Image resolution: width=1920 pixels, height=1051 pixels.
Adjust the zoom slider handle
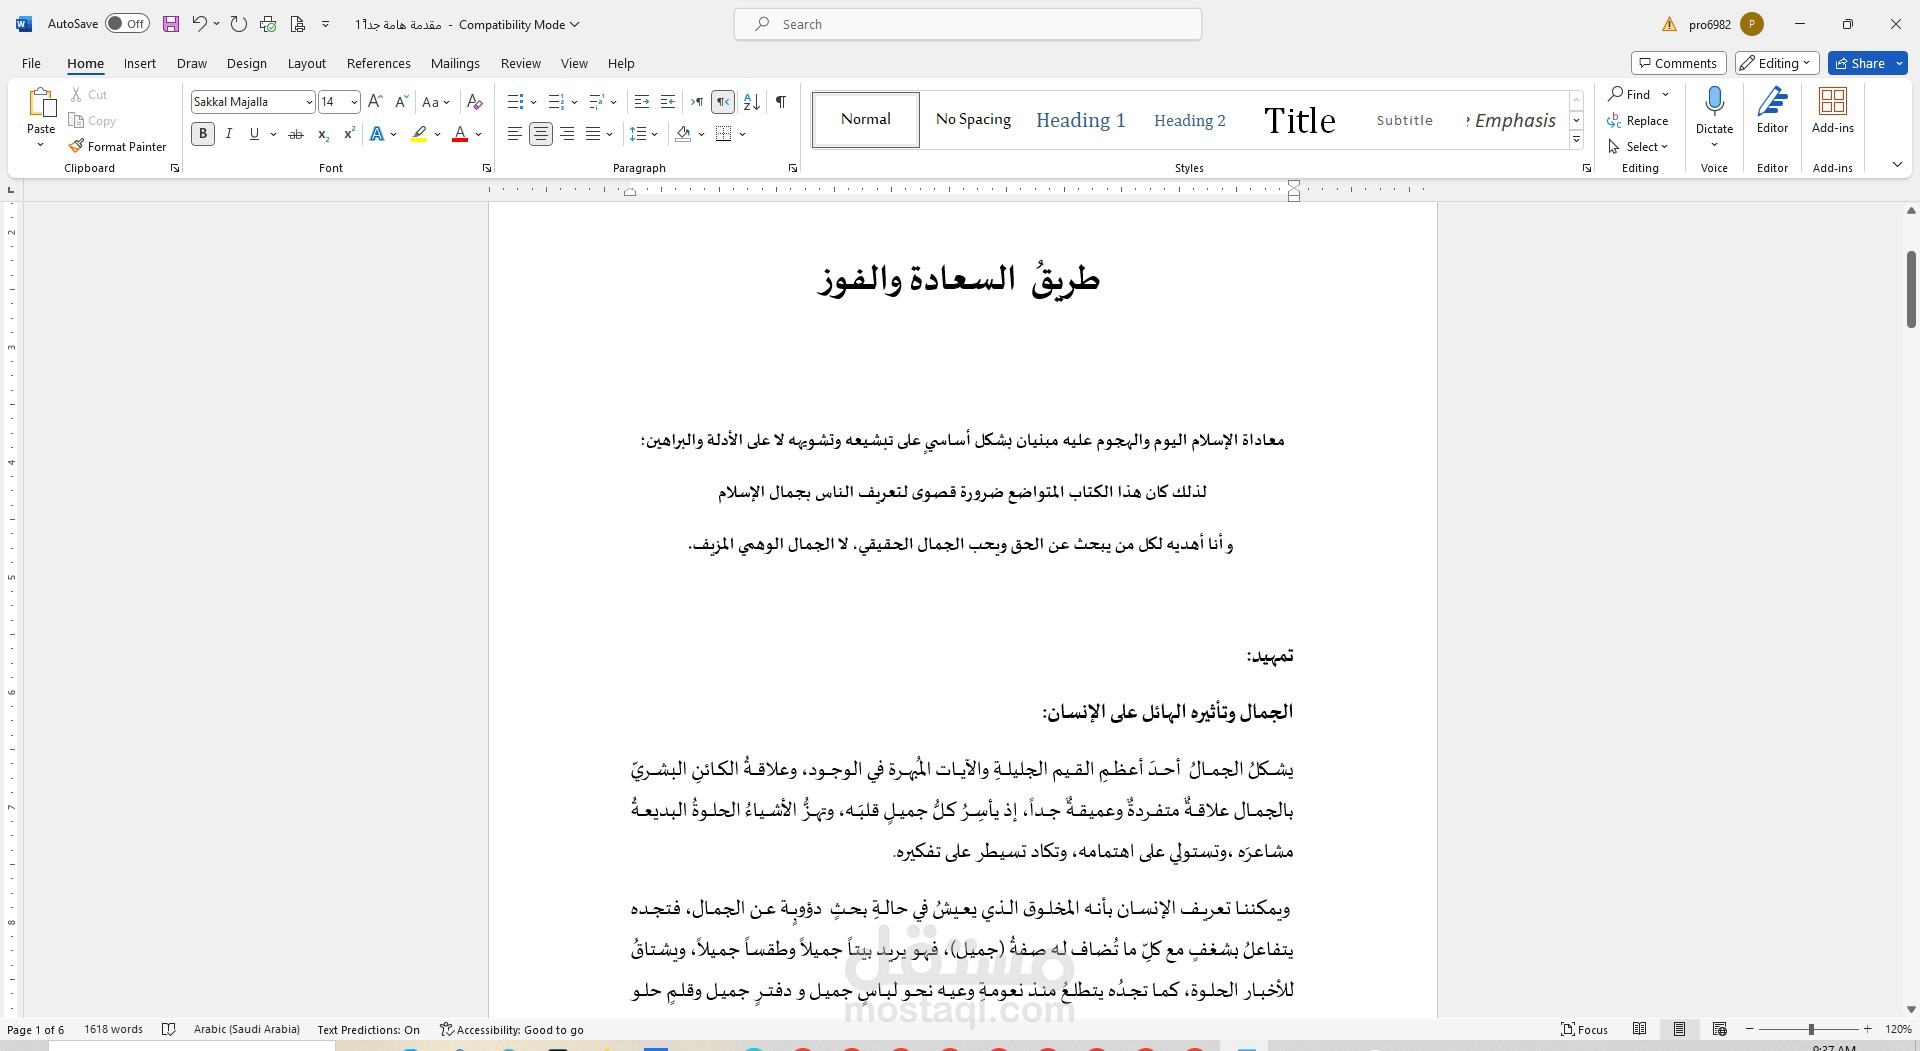[1811, 1029]
